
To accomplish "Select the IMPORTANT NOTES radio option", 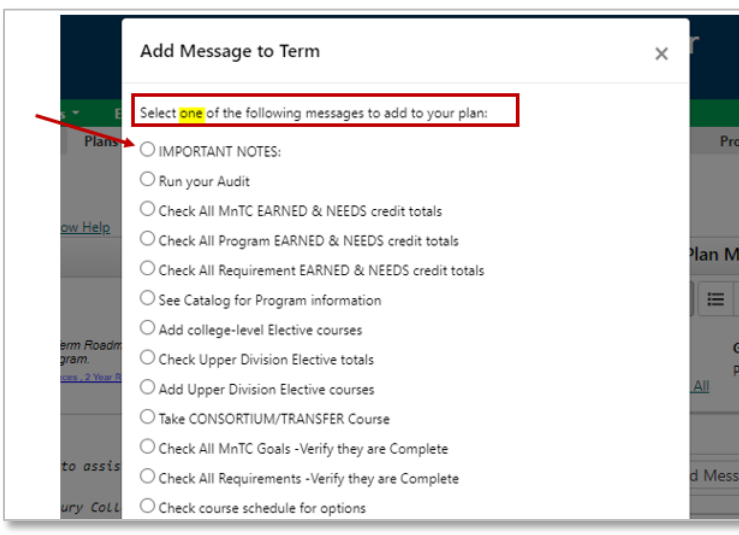I will click(x=148, y=149).
